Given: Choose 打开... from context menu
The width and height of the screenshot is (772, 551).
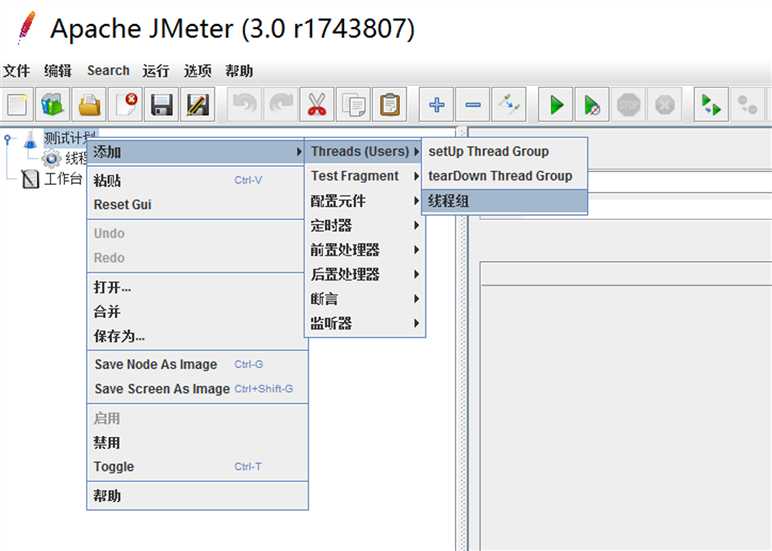Looking at the screenshot, I should pos(197,287).
